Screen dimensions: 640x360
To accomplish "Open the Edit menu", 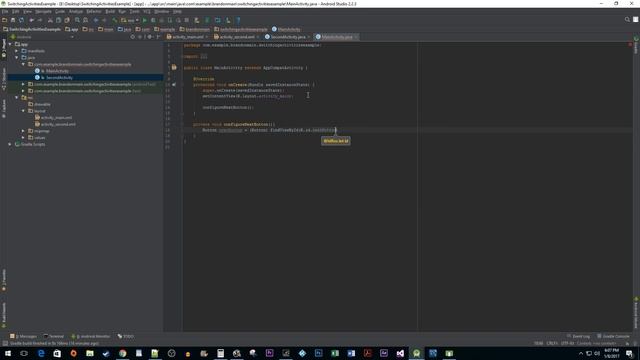I will tap(16, 11).
